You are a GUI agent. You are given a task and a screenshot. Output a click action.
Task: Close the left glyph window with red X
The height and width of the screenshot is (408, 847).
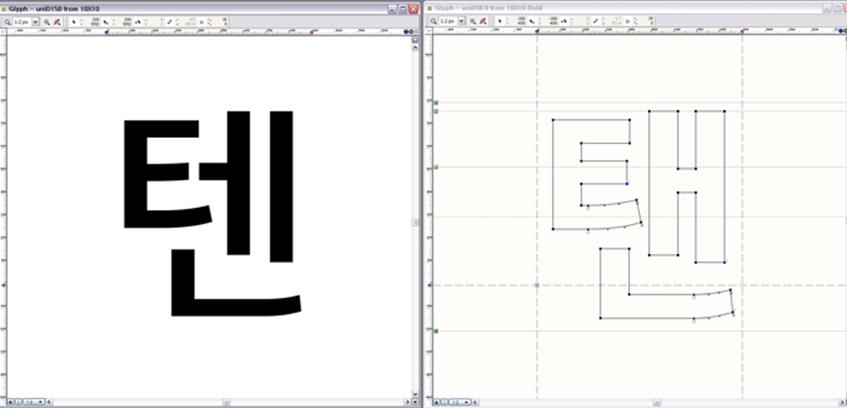click(x=412, y=7)
